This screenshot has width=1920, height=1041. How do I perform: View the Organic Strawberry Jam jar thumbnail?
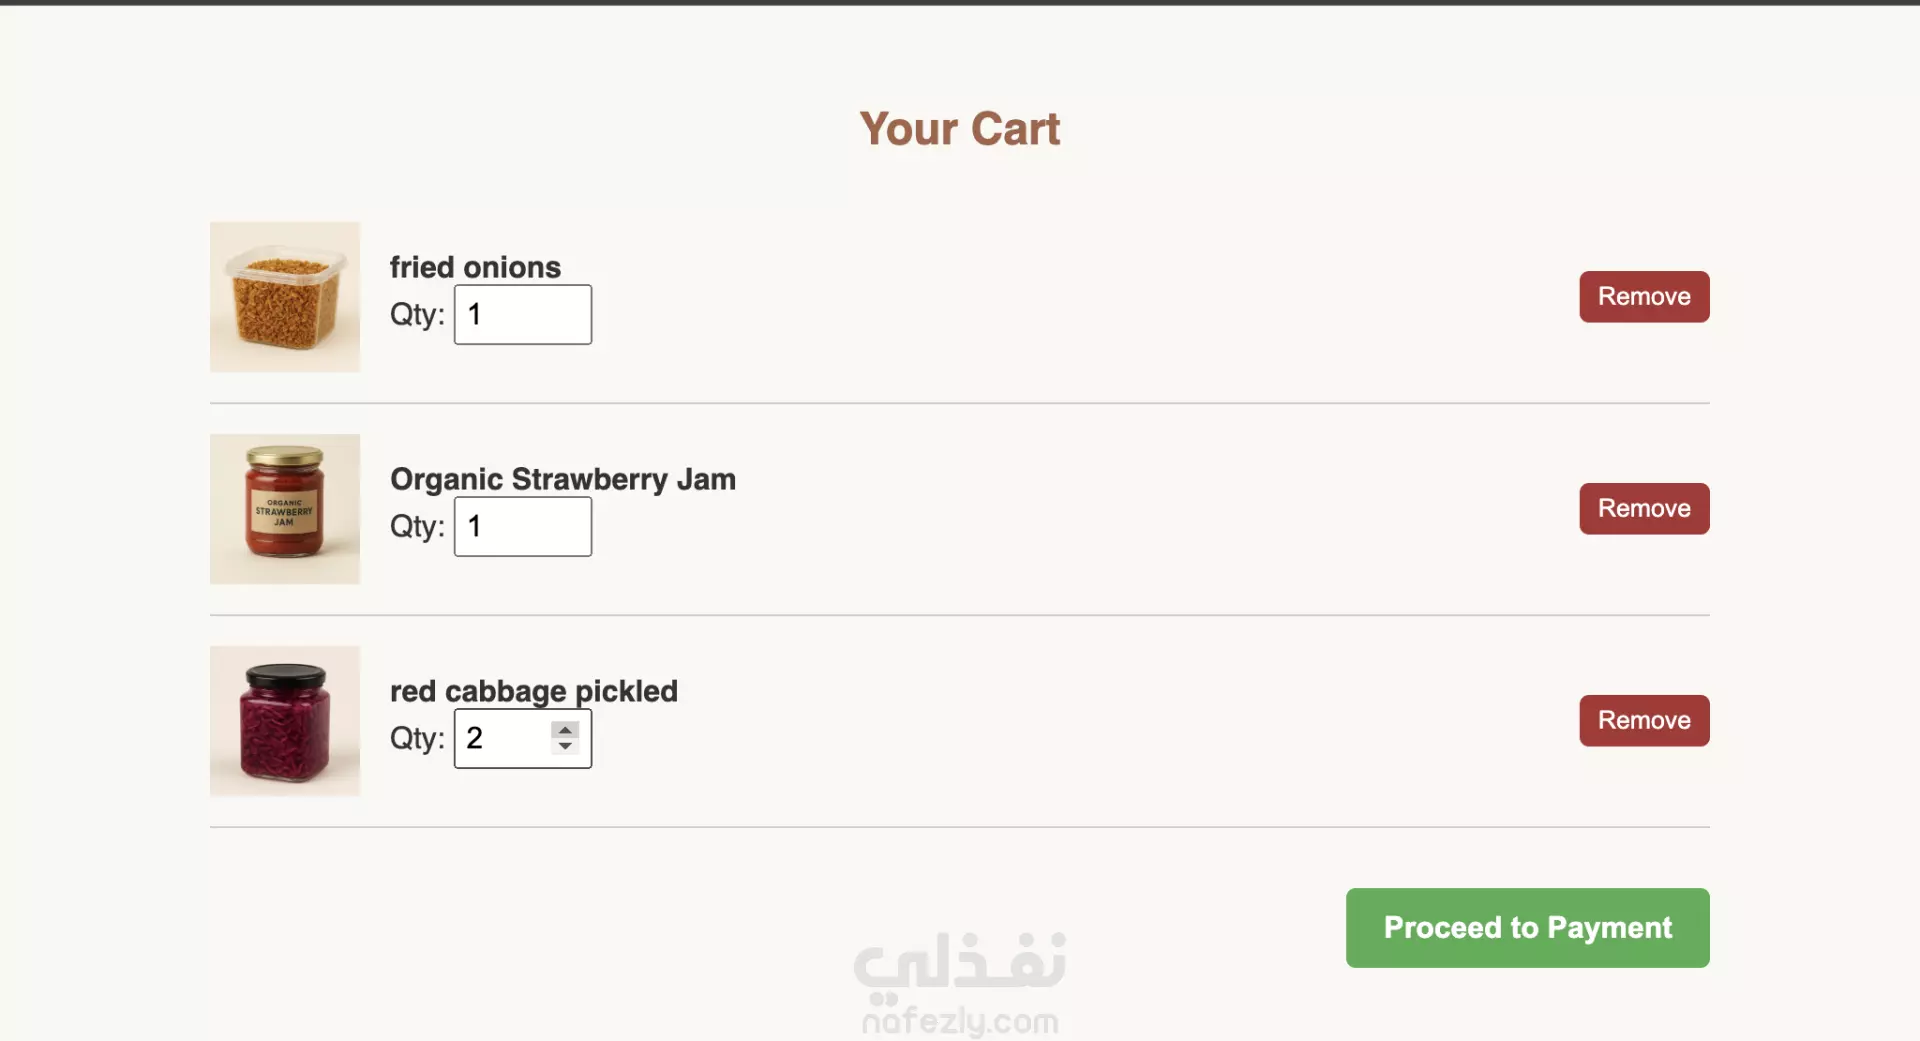pyautogui.click(x=285, y=509)
